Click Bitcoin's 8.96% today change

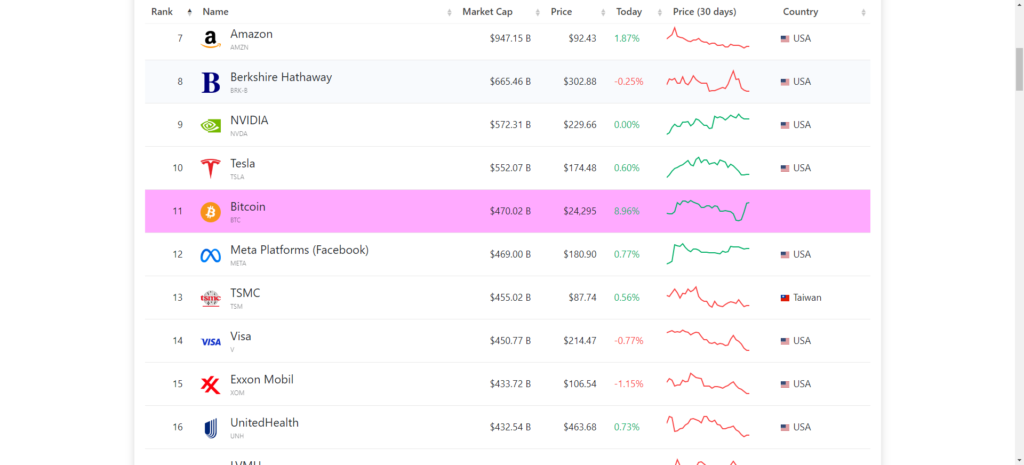(627, 211)
